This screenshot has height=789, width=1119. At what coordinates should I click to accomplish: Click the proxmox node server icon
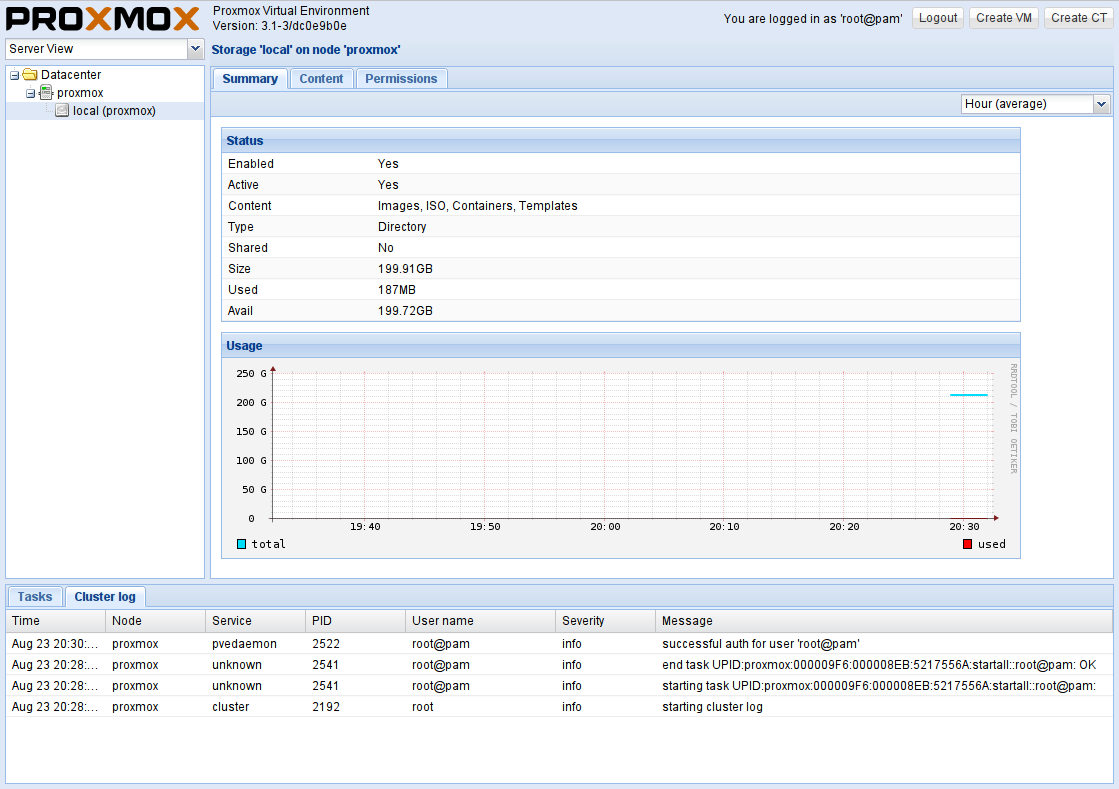click(x=46, y=93)
